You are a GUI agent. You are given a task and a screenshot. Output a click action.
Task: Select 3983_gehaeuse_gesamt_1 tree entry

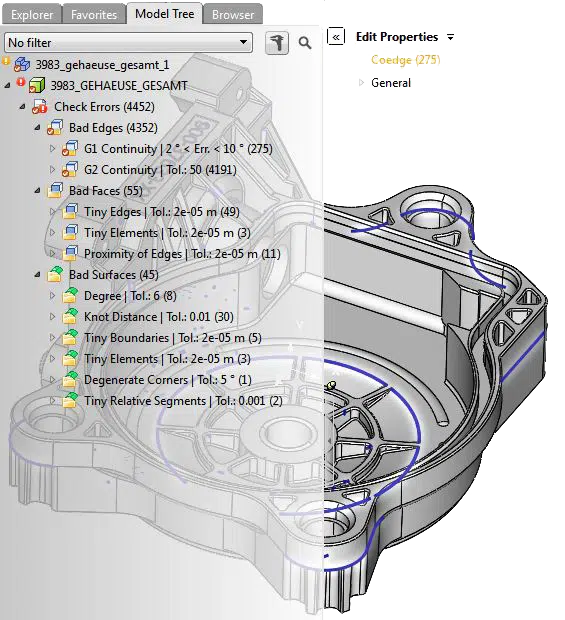click(102, 65)
